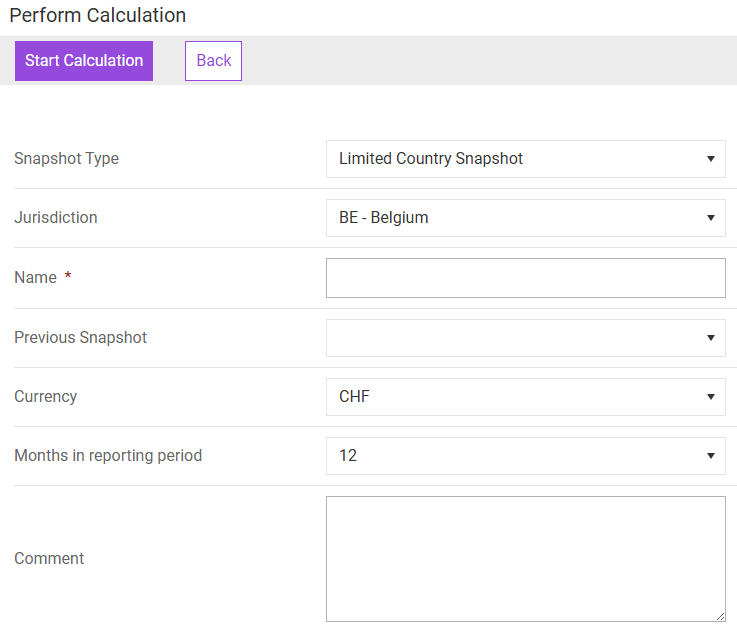The height and width of the screenshot is (636, 737).
Task: Click the arrow icon on Jurisdiction dropdown
Action: pyautogui.click(x=710, y=218)
